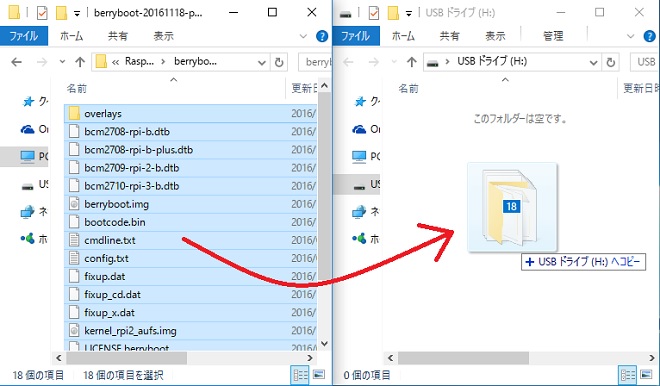
Task: Expand the ribbon in USB drive window
Action: coord(630,36)
